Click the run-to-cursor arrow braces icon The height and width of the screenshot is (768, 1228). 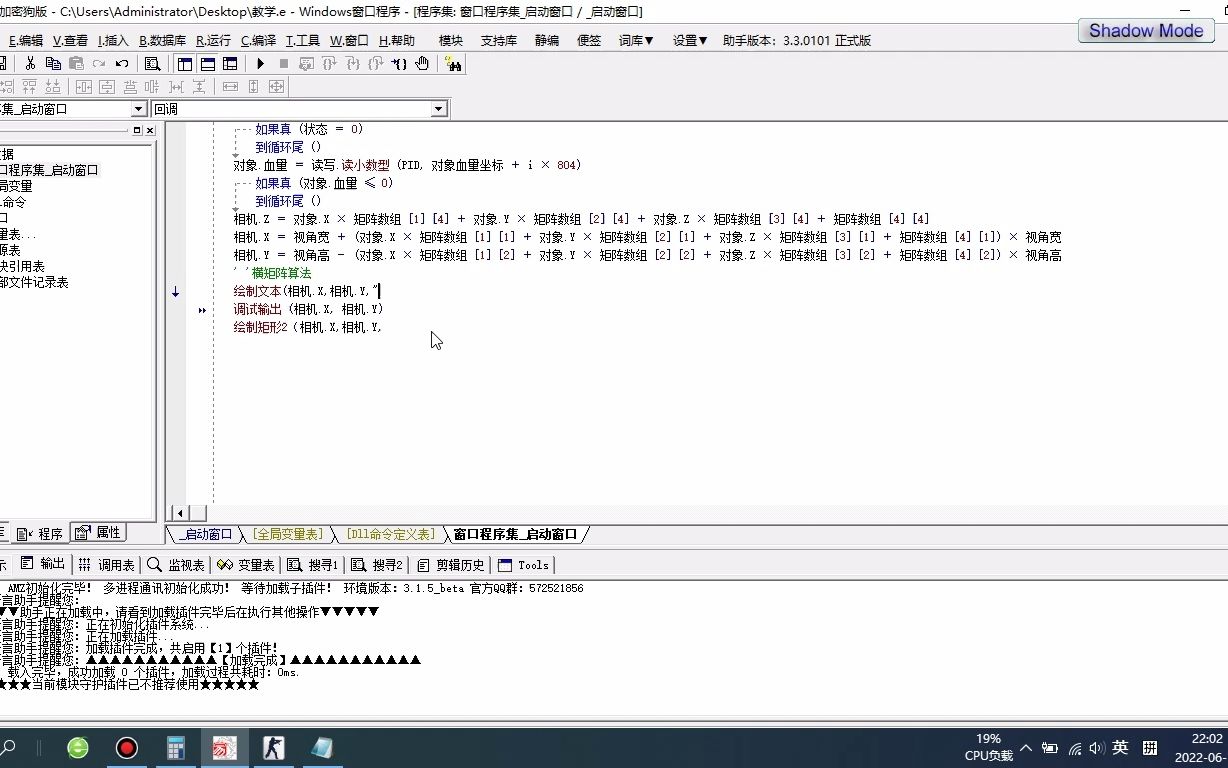pos(399,63)
